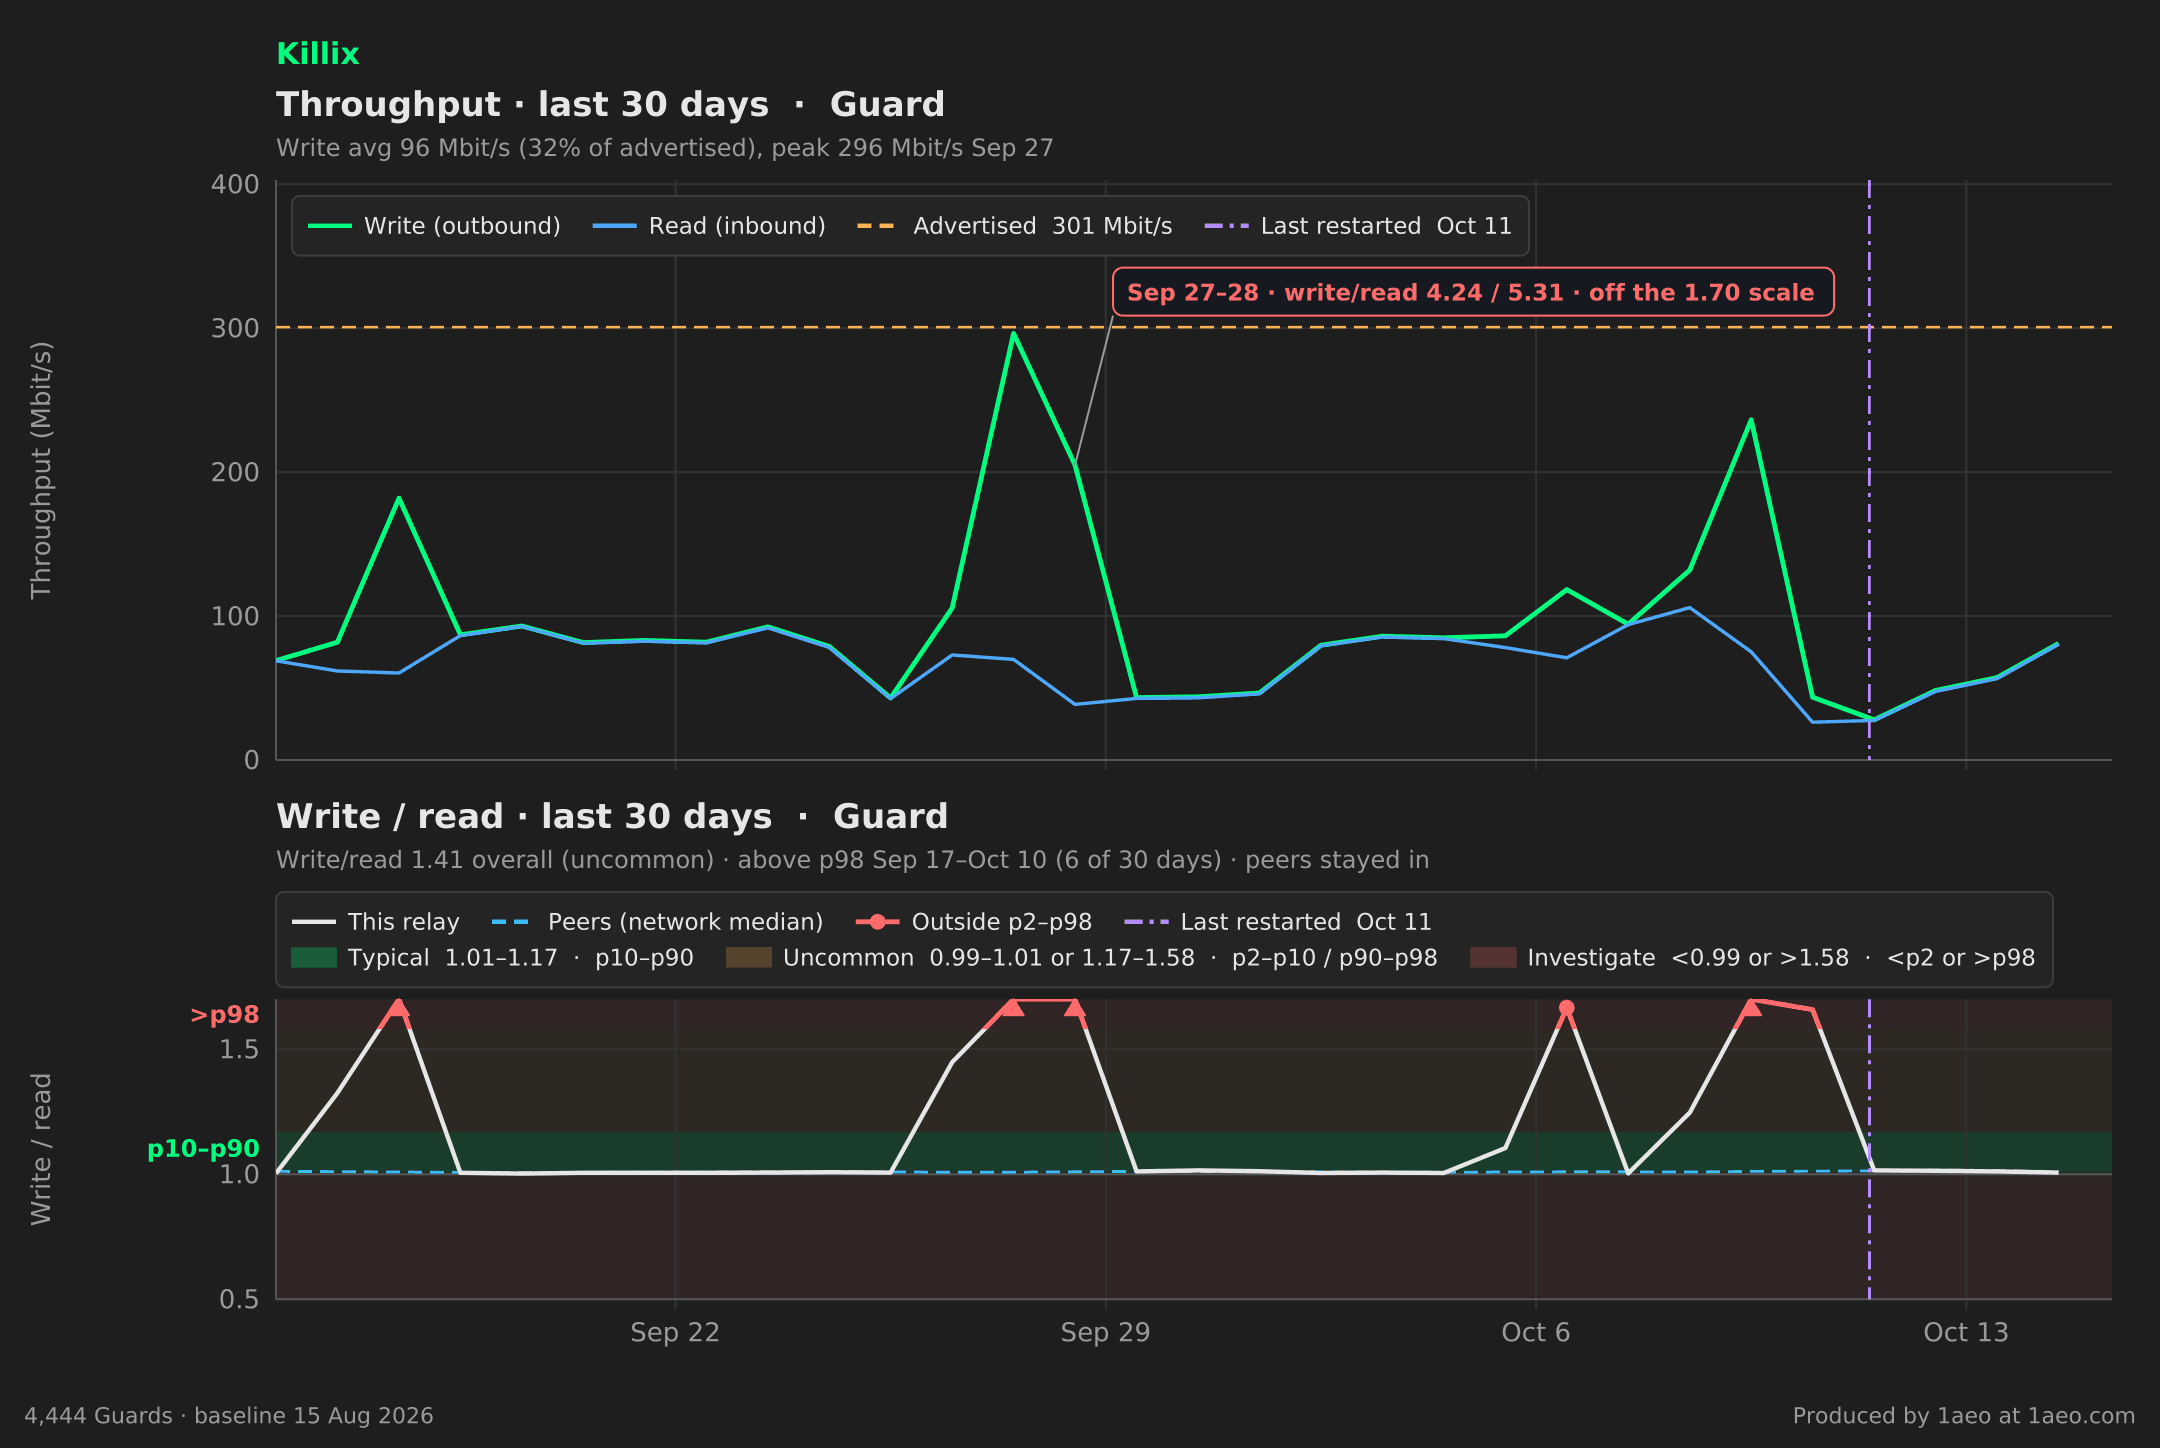Click the Typical 1.01–1.17 legend text
Viewport: 2160px width, 1448px height.
[x=521, y=958]
